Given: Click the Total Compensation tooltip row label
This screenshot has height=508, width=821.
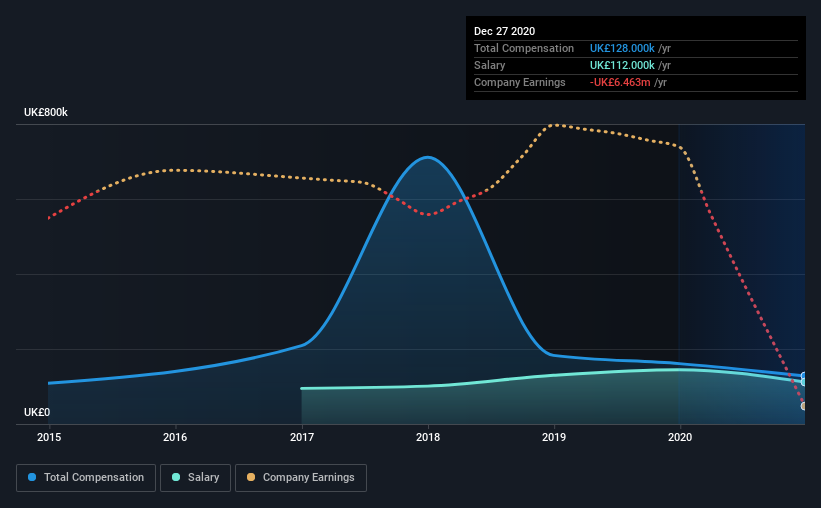Looking at the screenshot, I should tap(524, 48).
